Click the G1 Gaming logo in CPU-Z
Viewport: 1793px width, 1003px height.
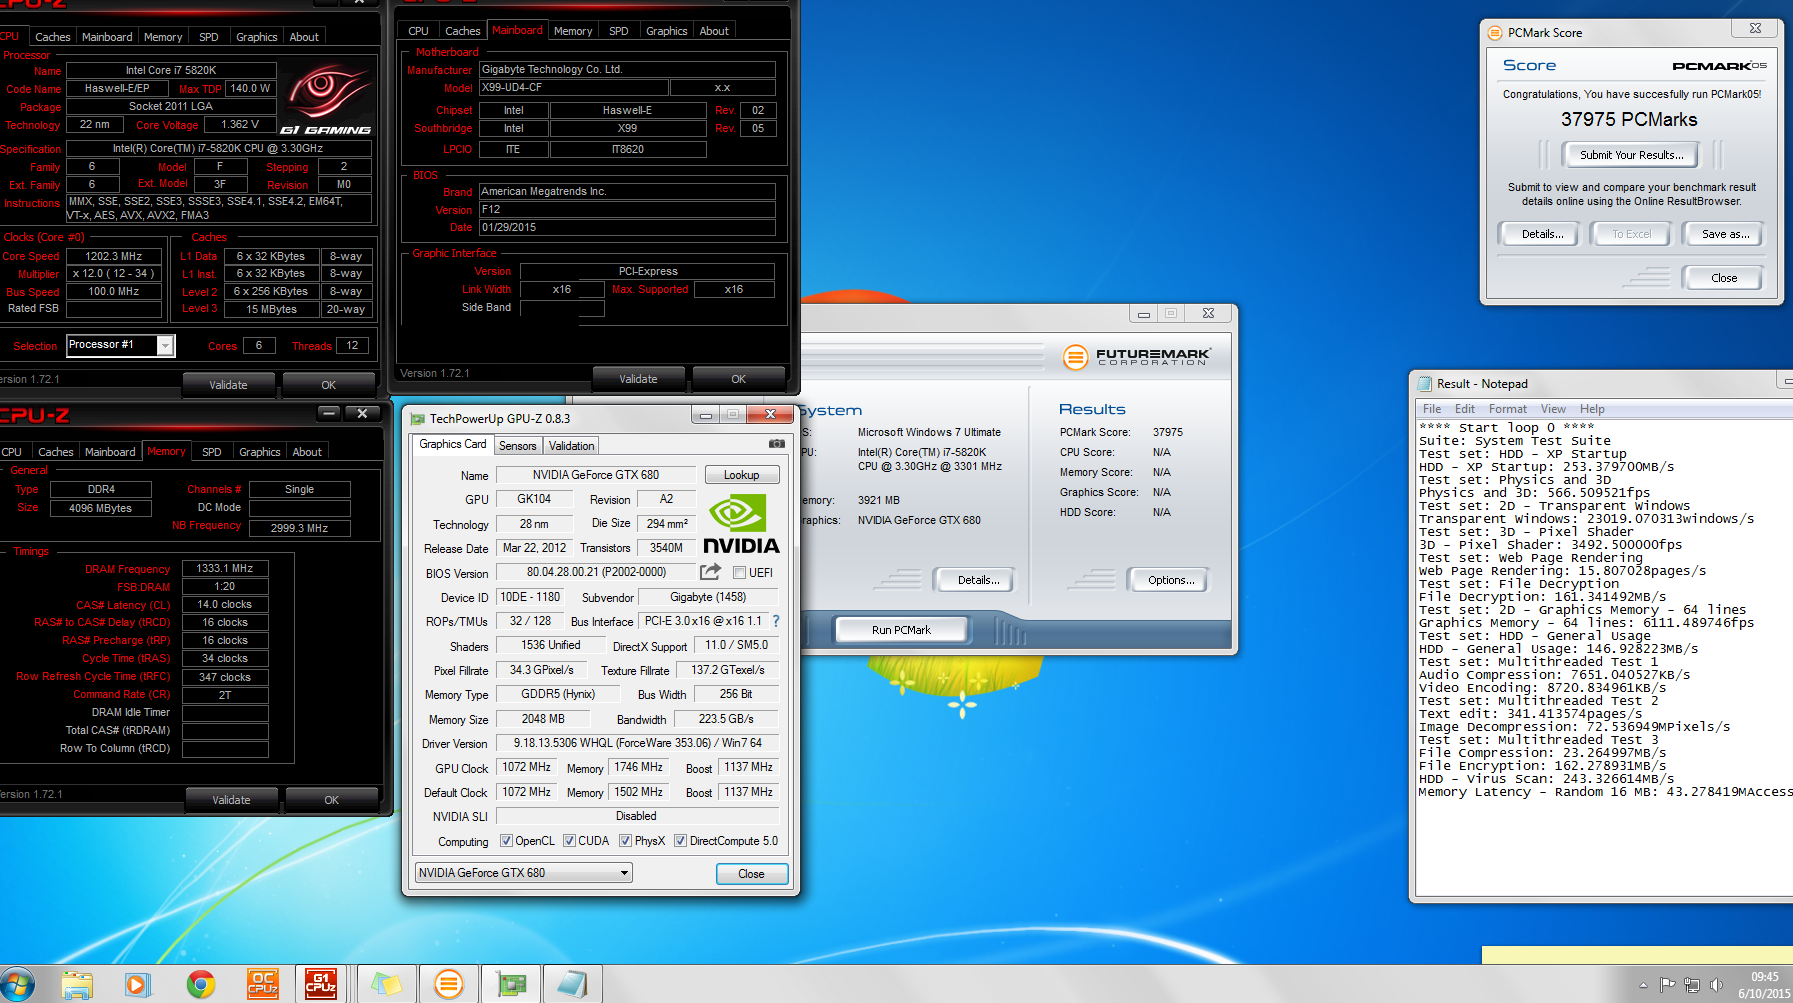(x=326, y=101)
